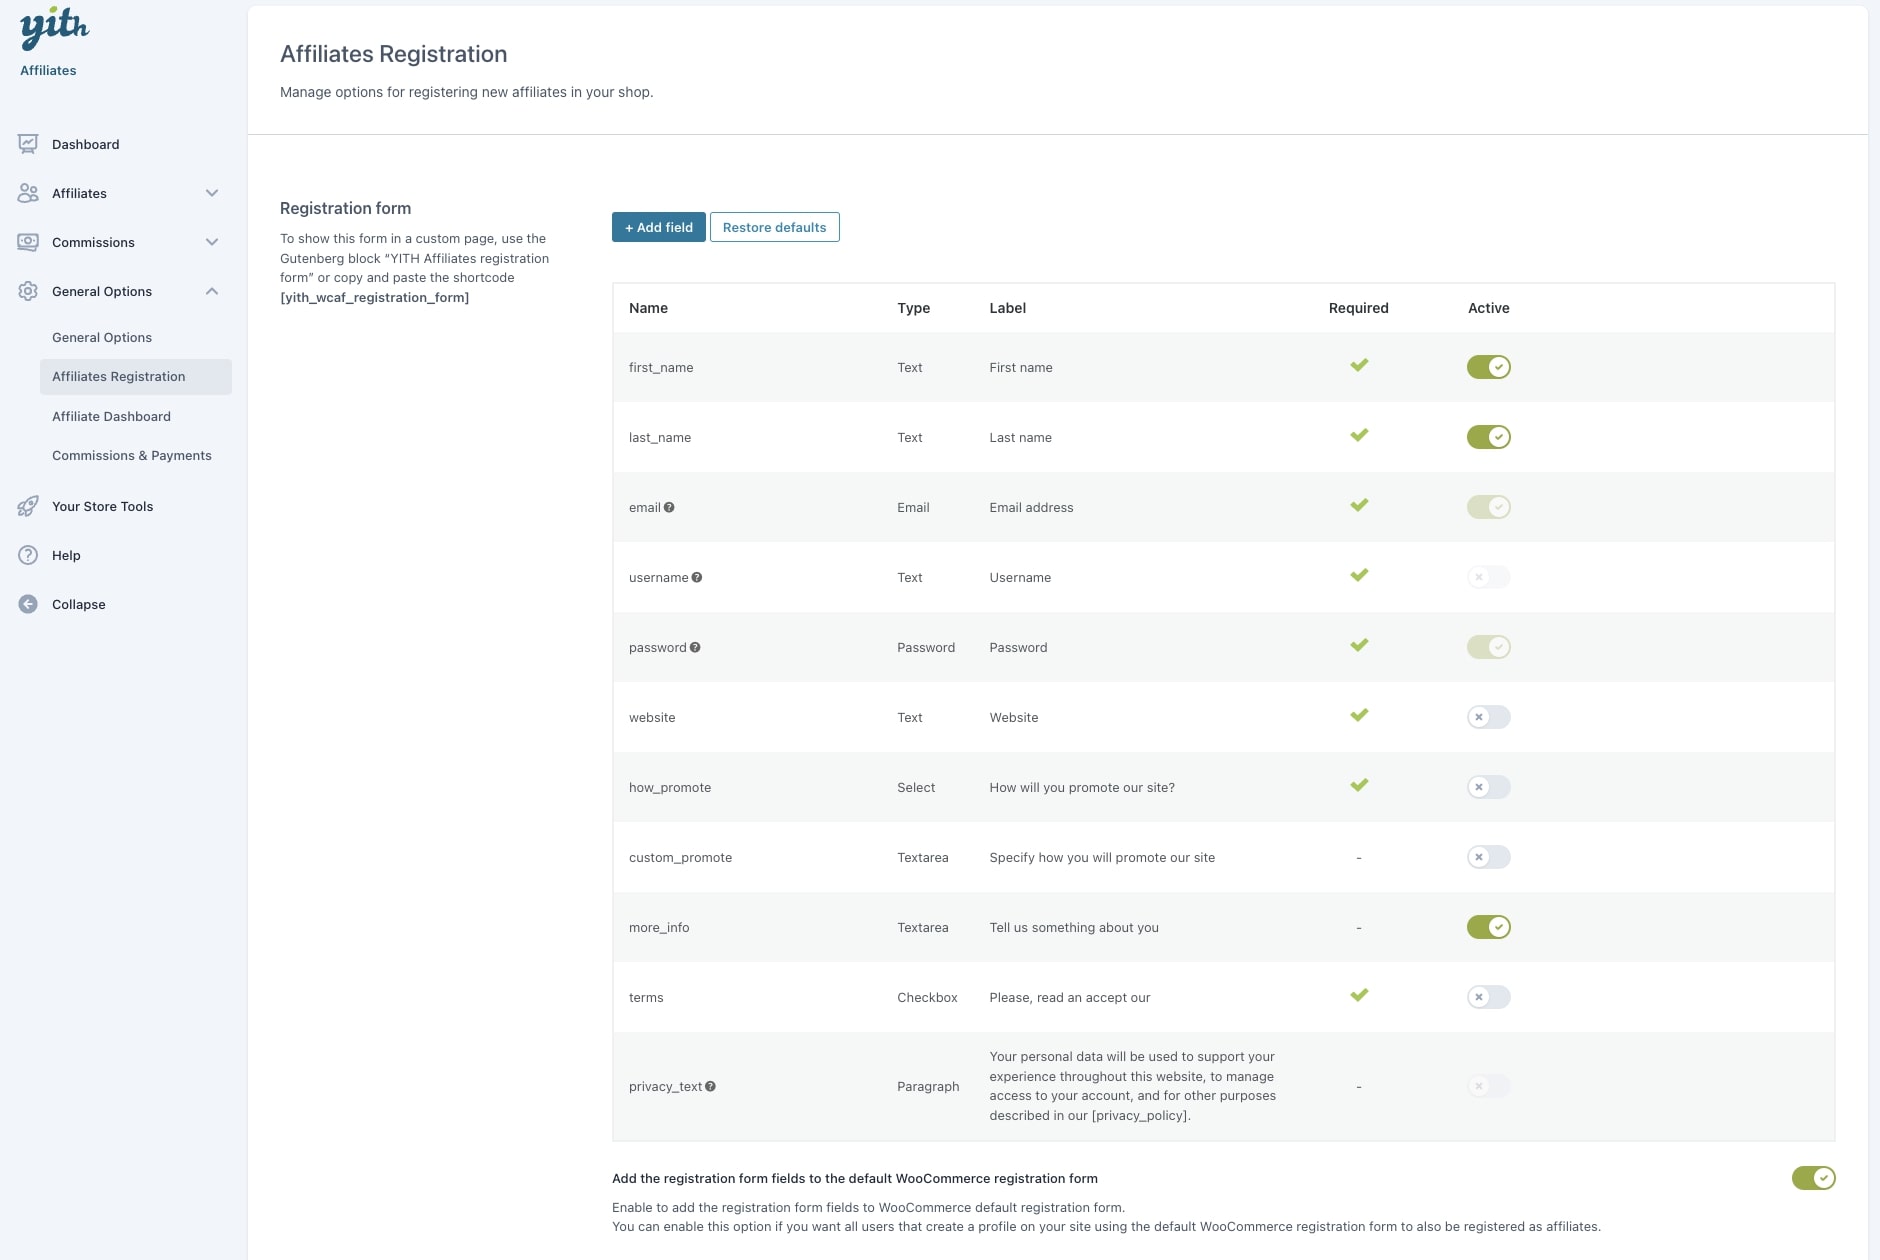Click the + Add field button
This screenshot has width=1880, height=1260.
tap(659, 227)
